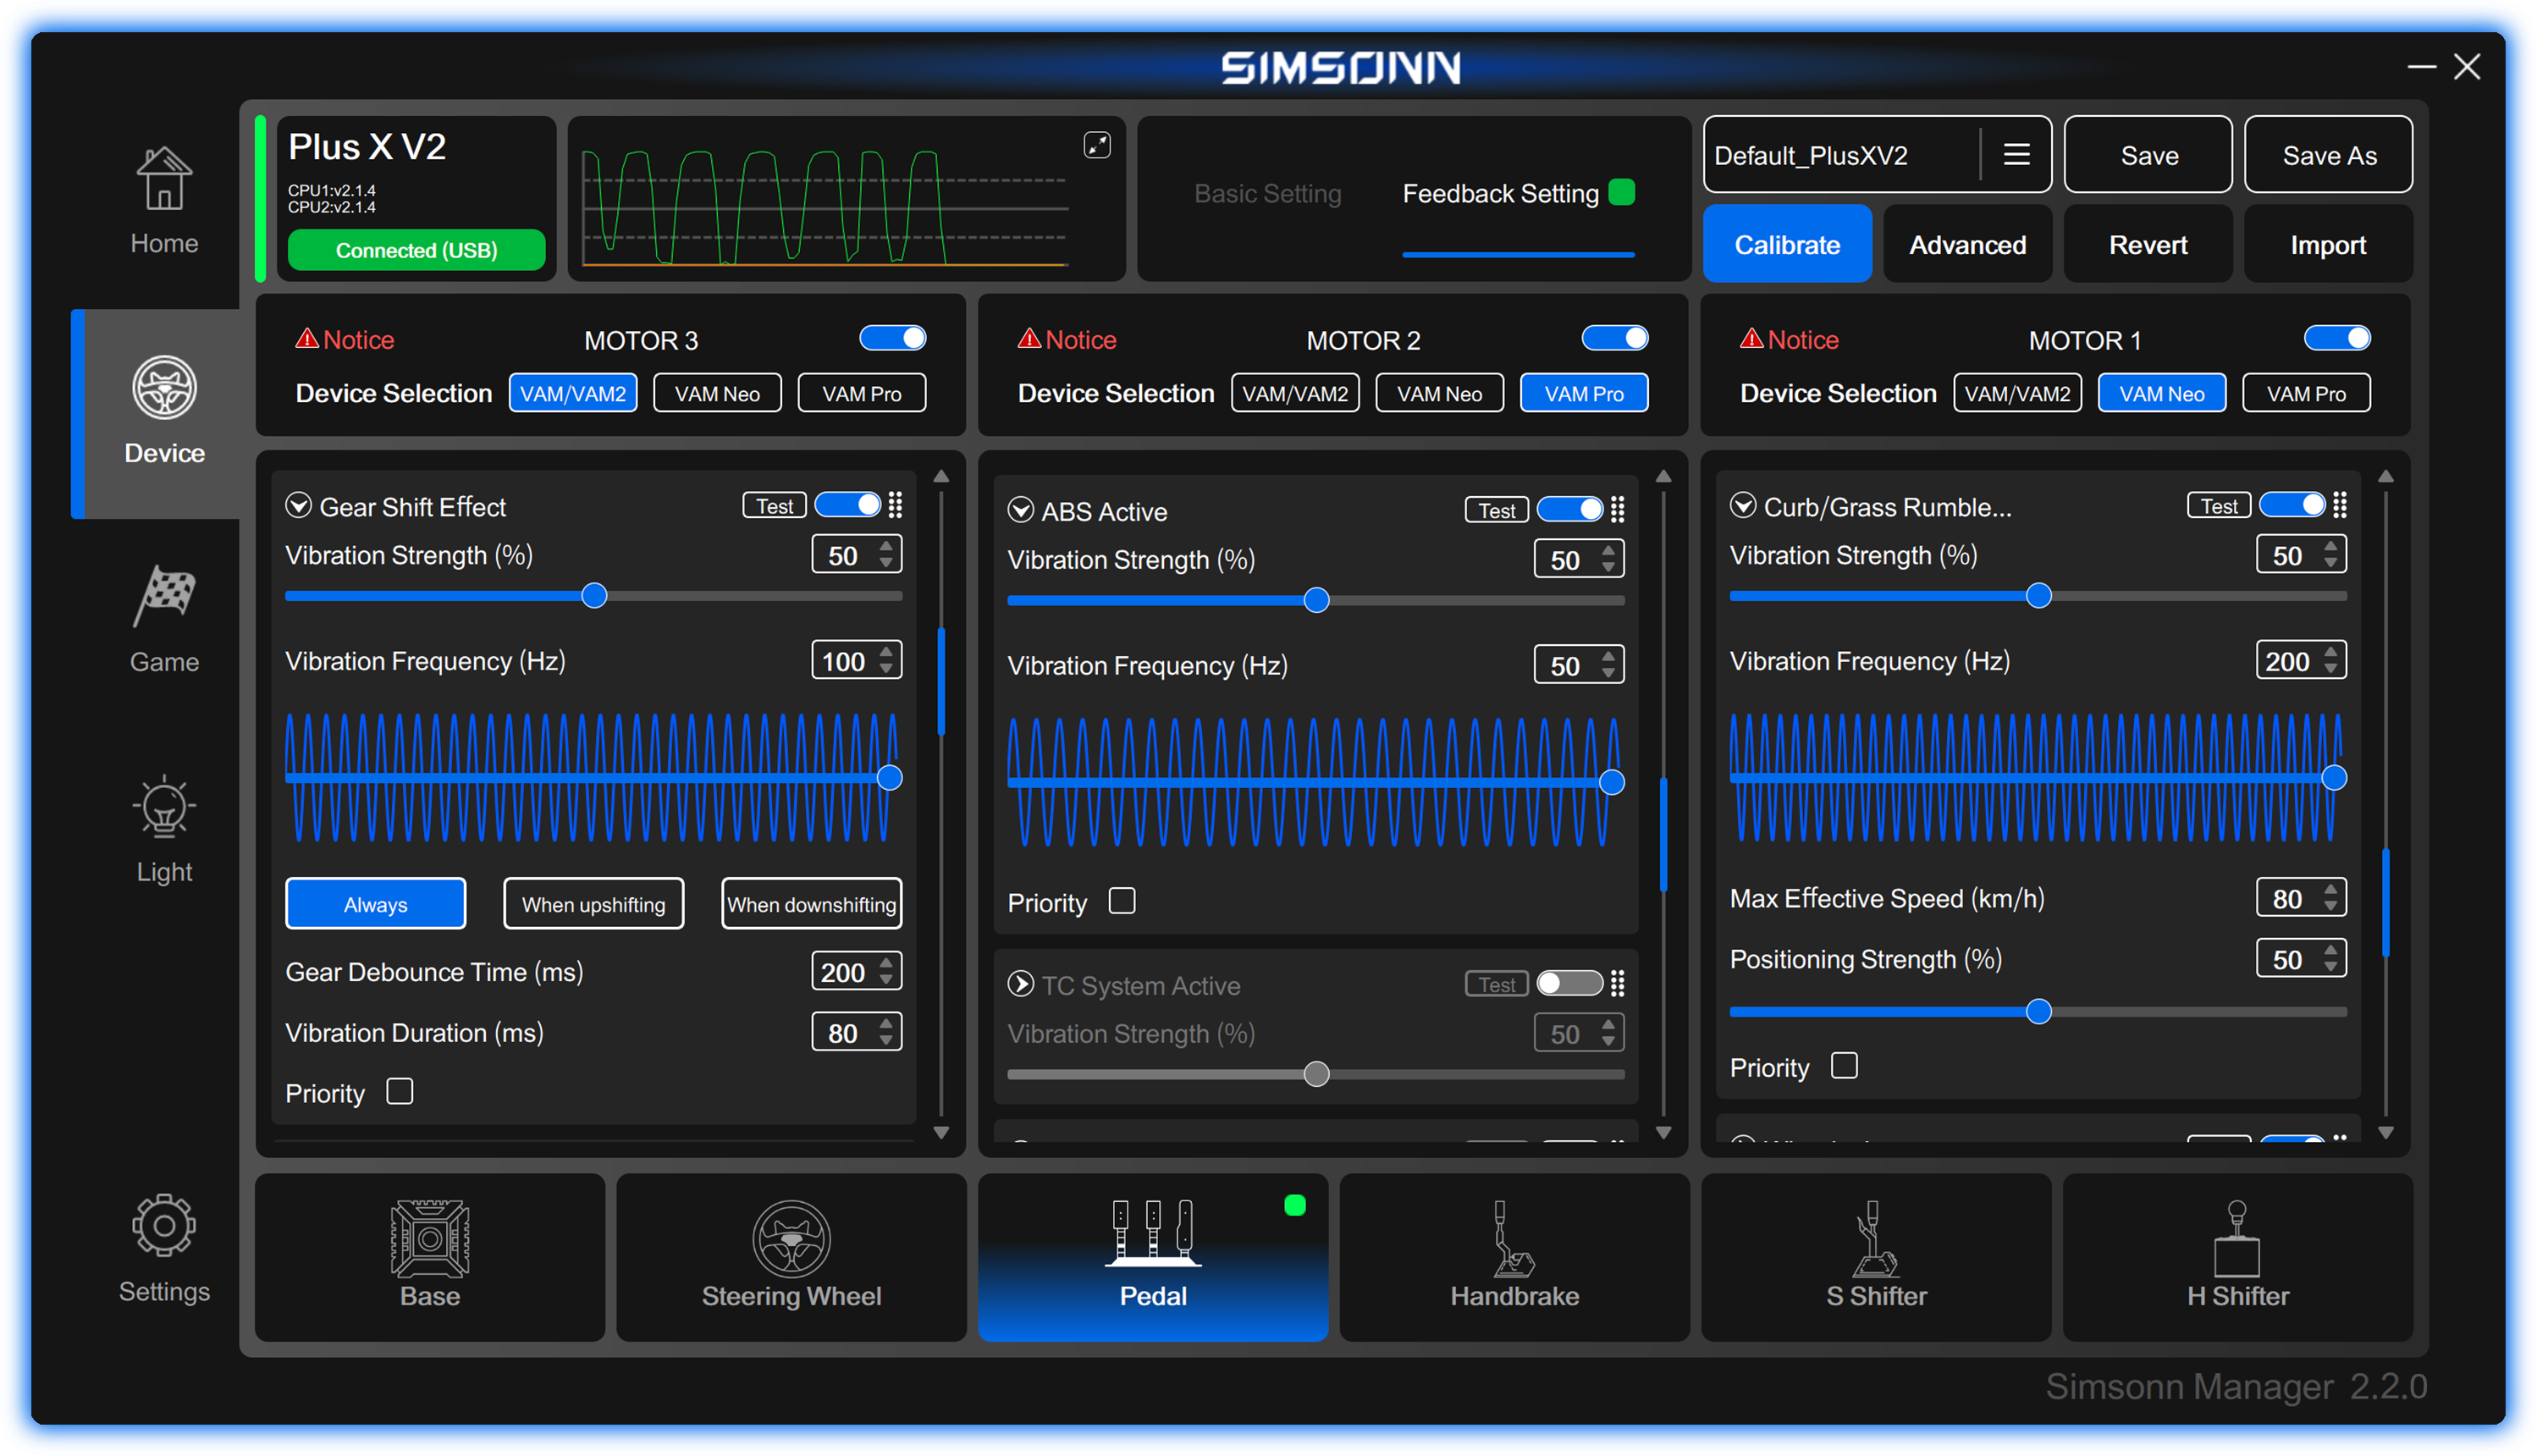Select the Pedal device tab

1153,1256
